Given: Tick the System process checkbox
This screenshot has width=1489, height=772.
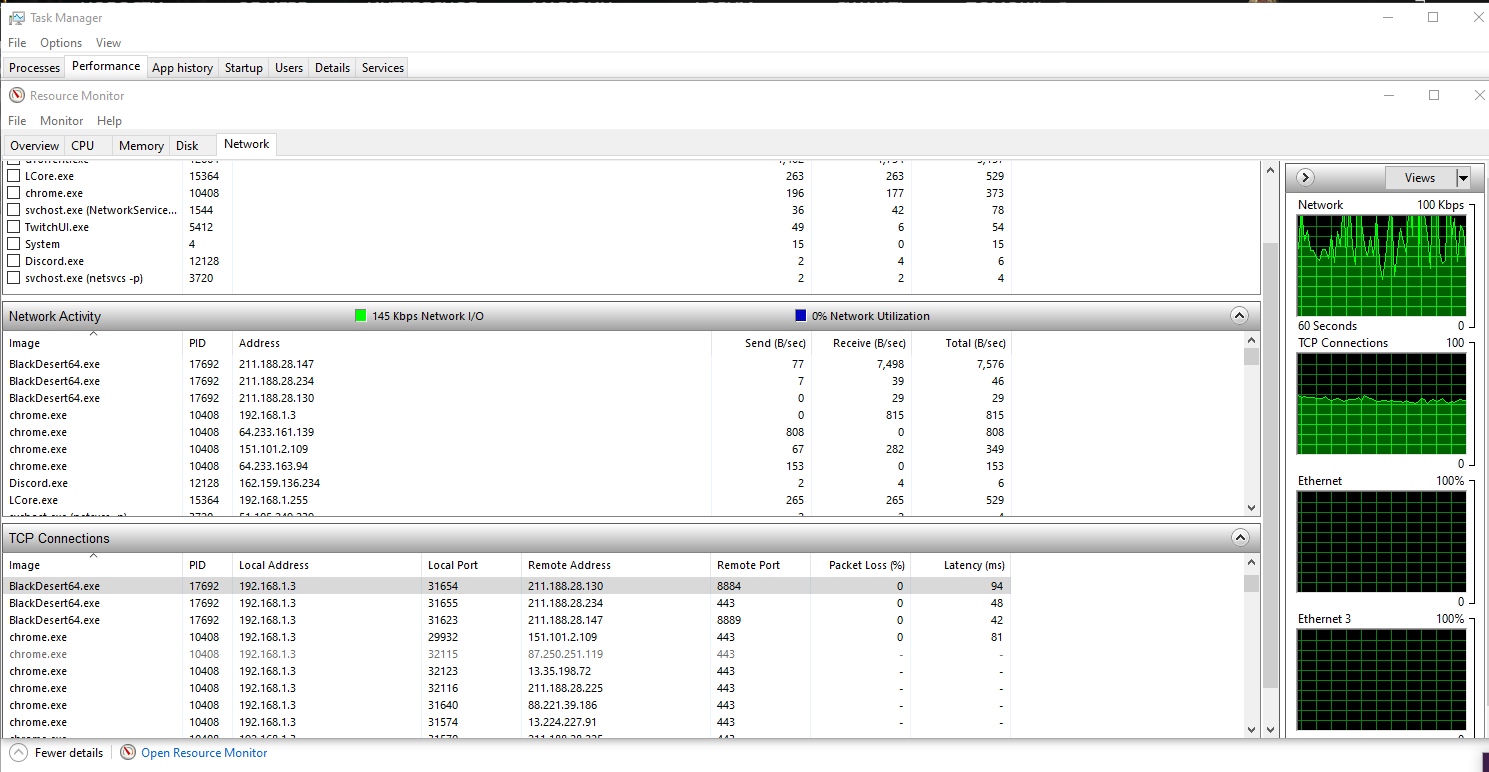Looking at the screenshot, I should (14, 244).
